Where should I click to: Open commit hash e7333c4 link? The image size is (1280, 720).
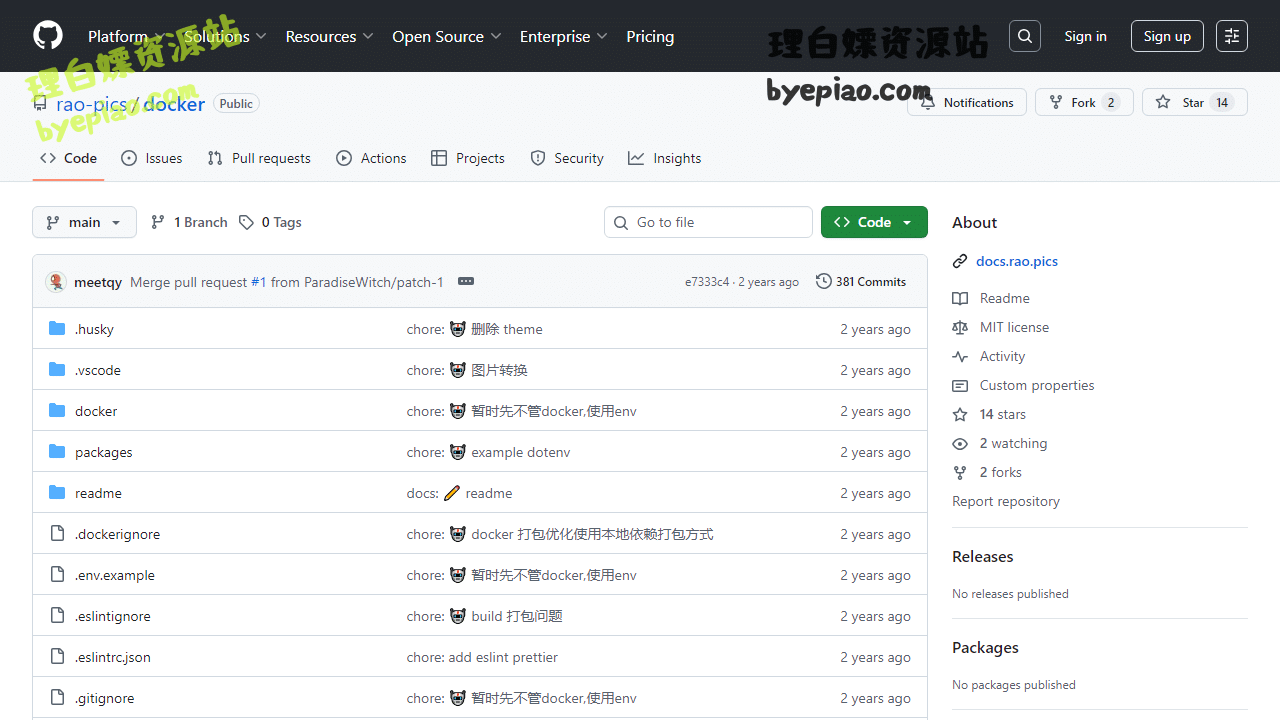pos(707,282)
